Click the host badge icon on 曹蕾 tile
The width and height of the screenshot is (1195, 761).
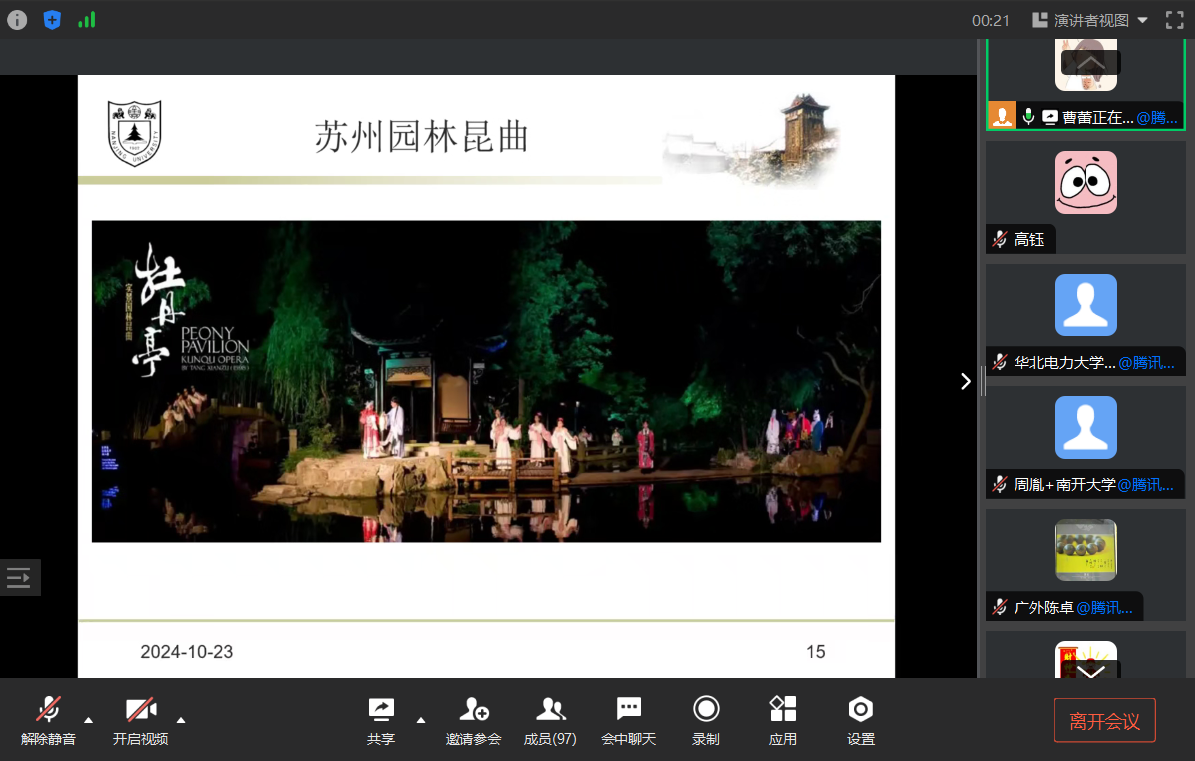[x=1002, y=117]
